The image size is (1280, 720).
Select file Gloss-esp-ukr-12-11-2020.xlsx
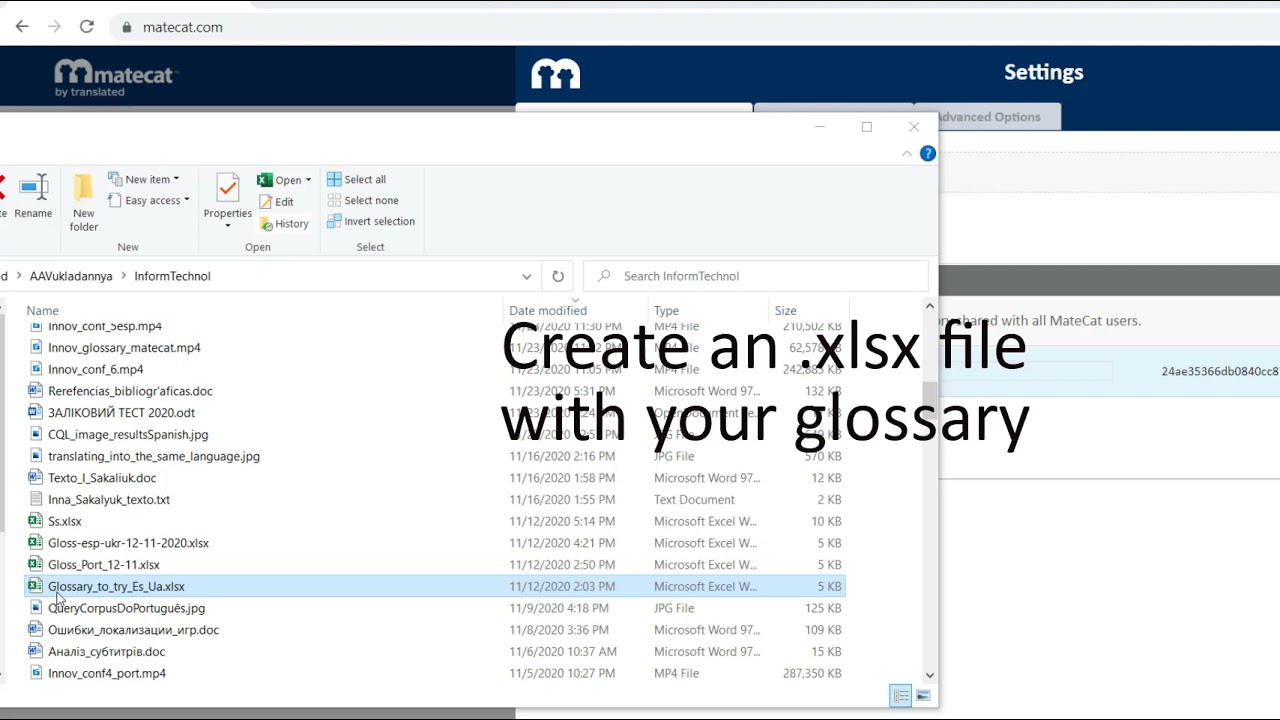click(x=128, y=543)
